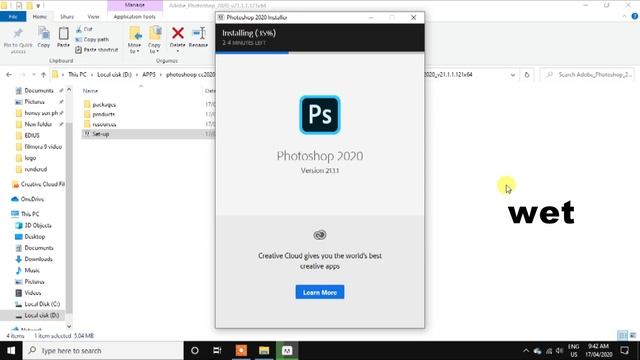Open Task View on the taskbar
This screenshot has width=640, height=360.
click(x=217, y=351)
